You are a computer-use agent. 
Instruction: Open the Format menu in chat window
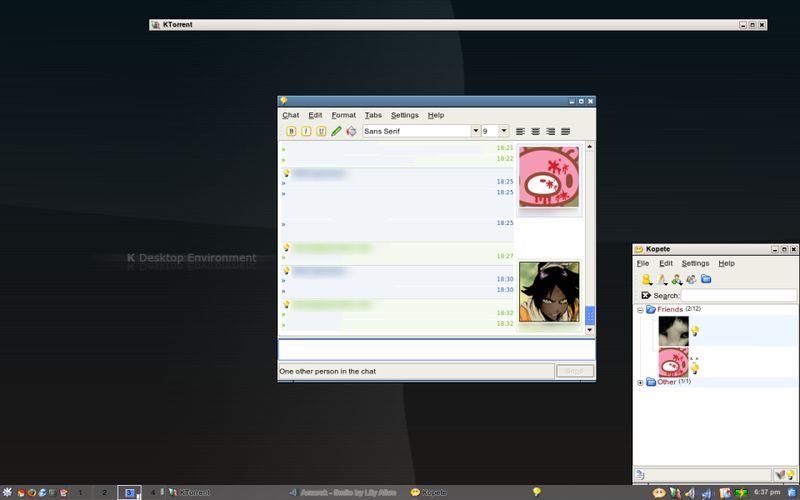(x=343, y=115)
